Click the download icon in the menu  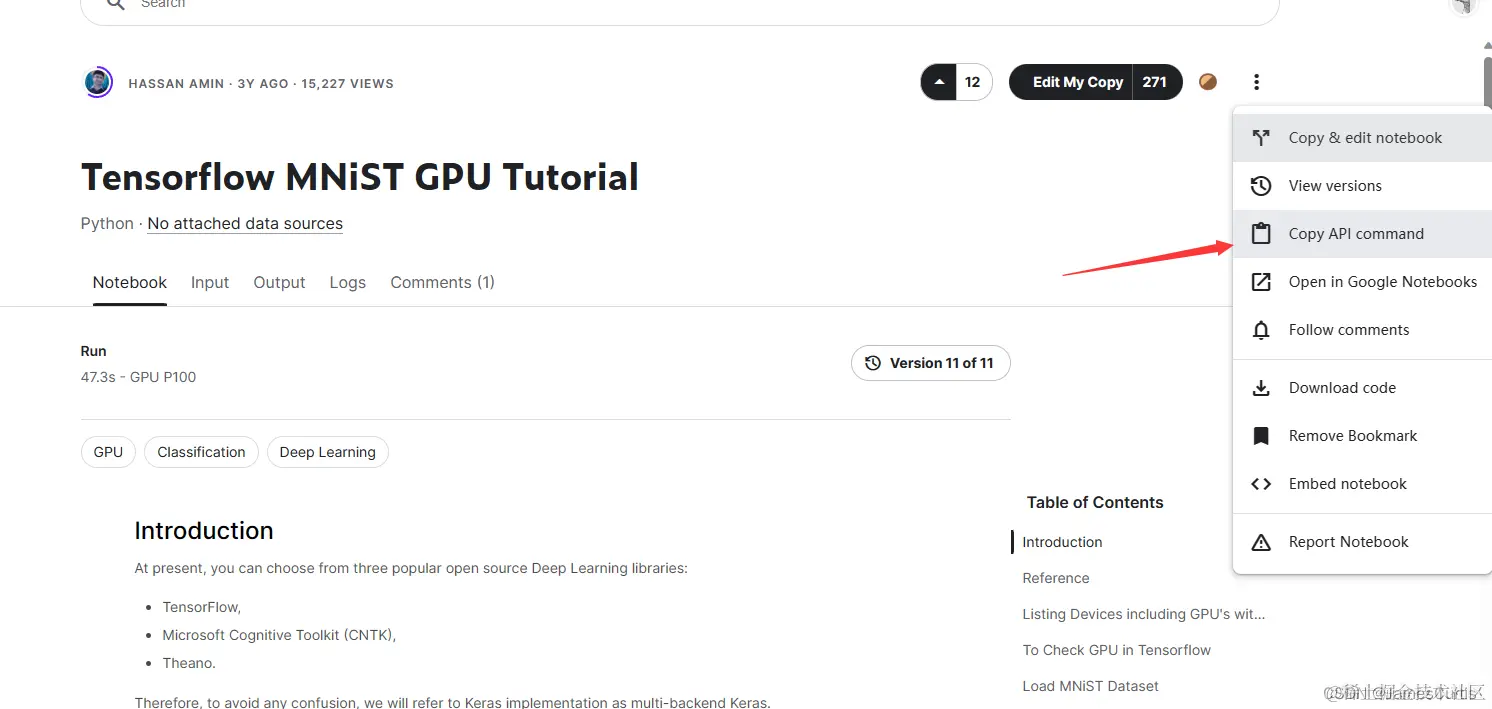[1261, 388]
